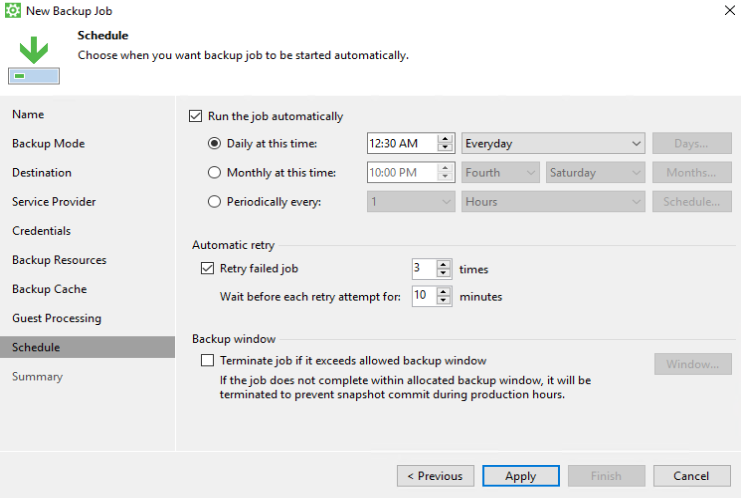
Task: Decrease the retry wait minutes value
Action: click(444, 301)
